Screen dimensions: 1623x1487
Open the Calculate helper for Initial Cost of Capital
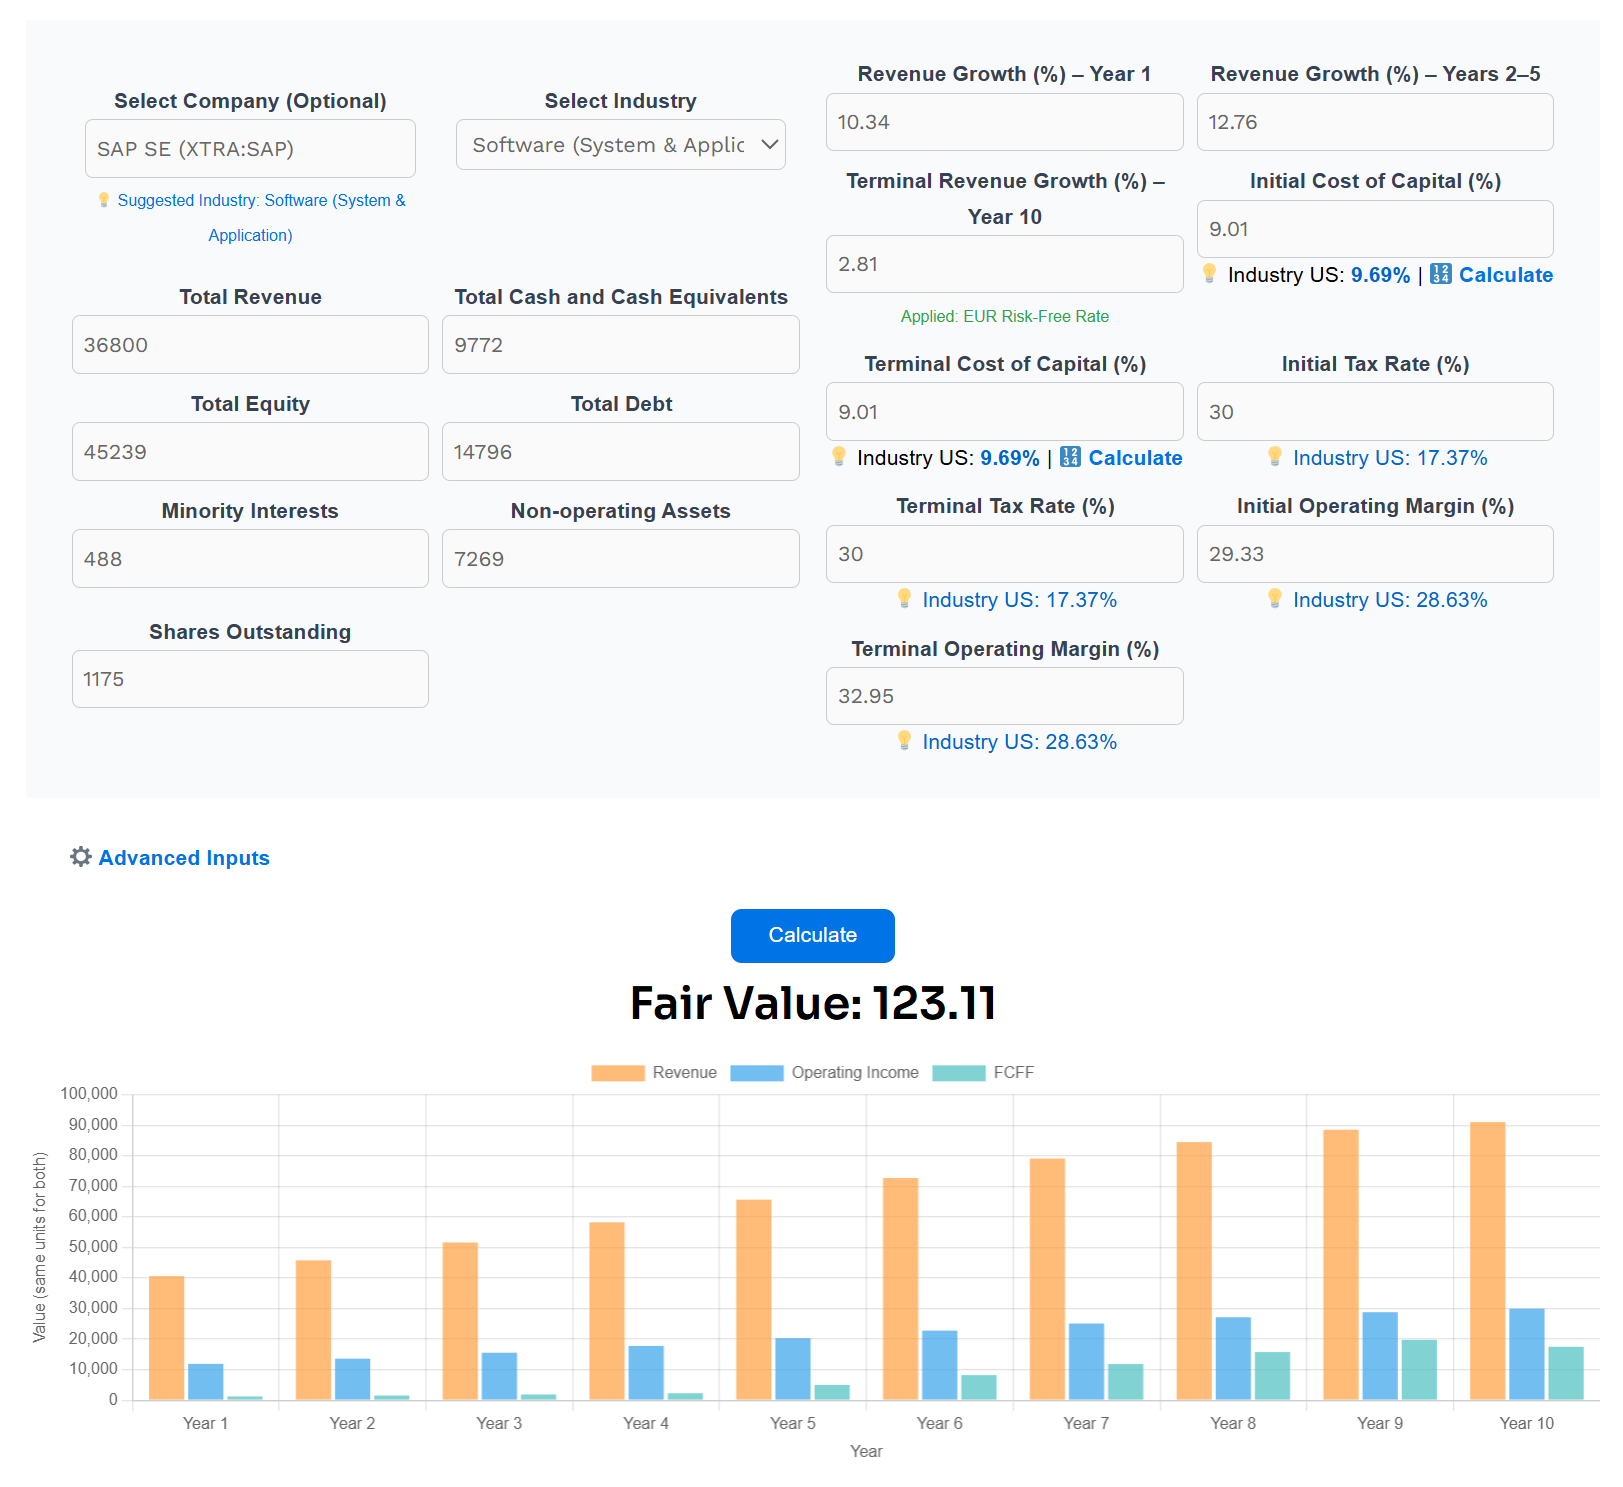tap(1505, 275)
